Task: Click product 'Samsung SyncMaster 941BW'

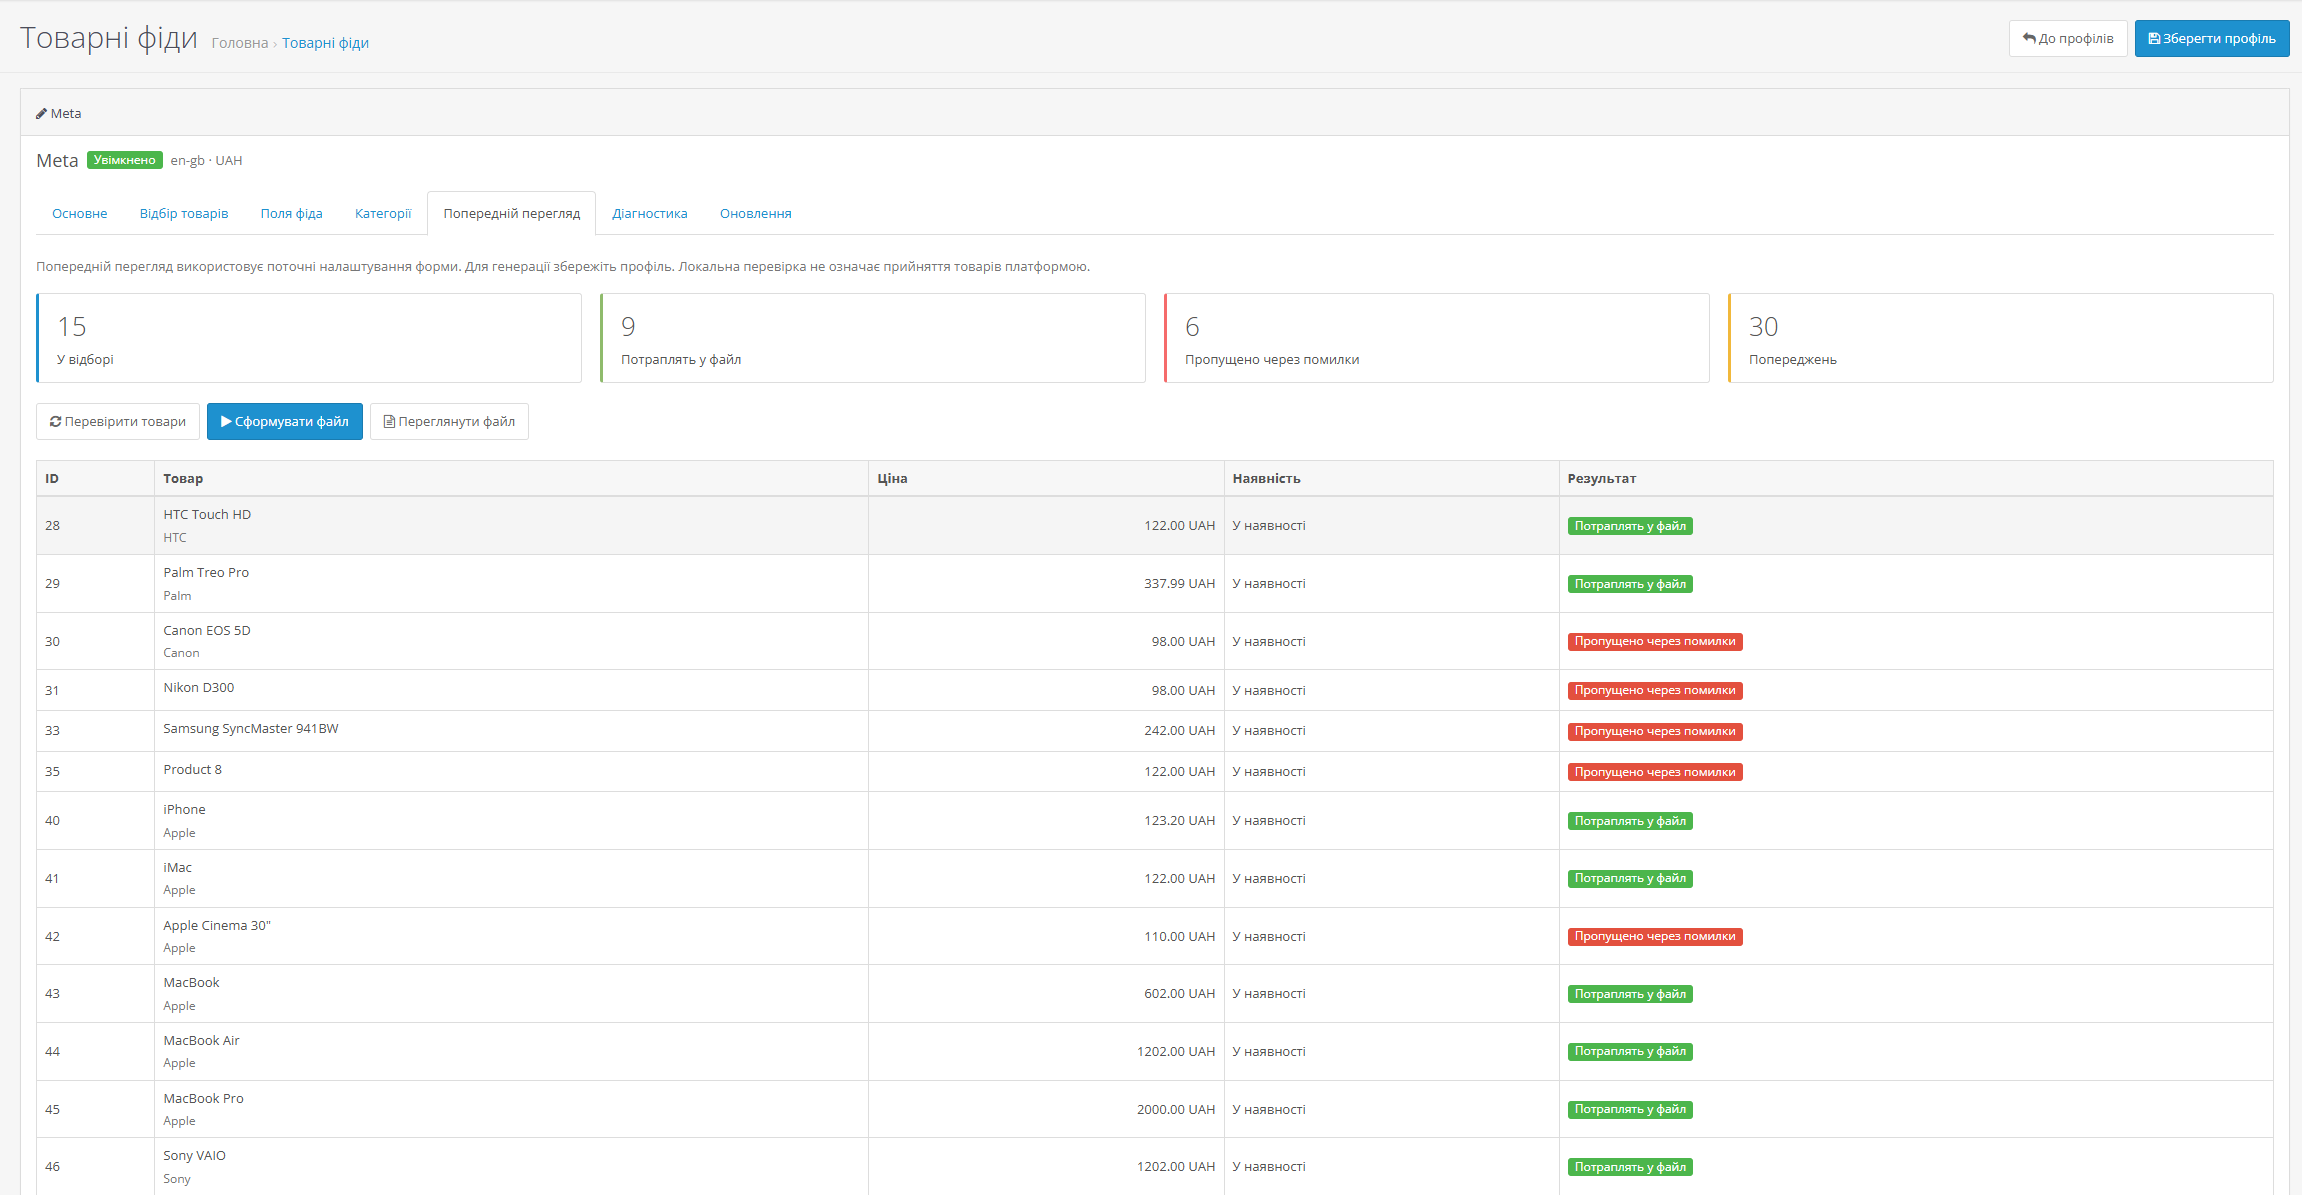Action: [x=251, y=729]
